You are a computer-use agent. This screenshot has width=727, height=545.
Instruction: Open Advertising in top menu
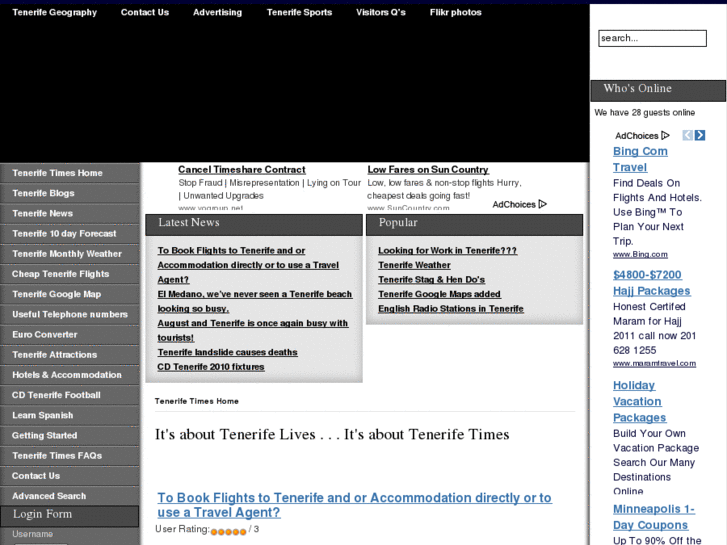tap(217, 13)
